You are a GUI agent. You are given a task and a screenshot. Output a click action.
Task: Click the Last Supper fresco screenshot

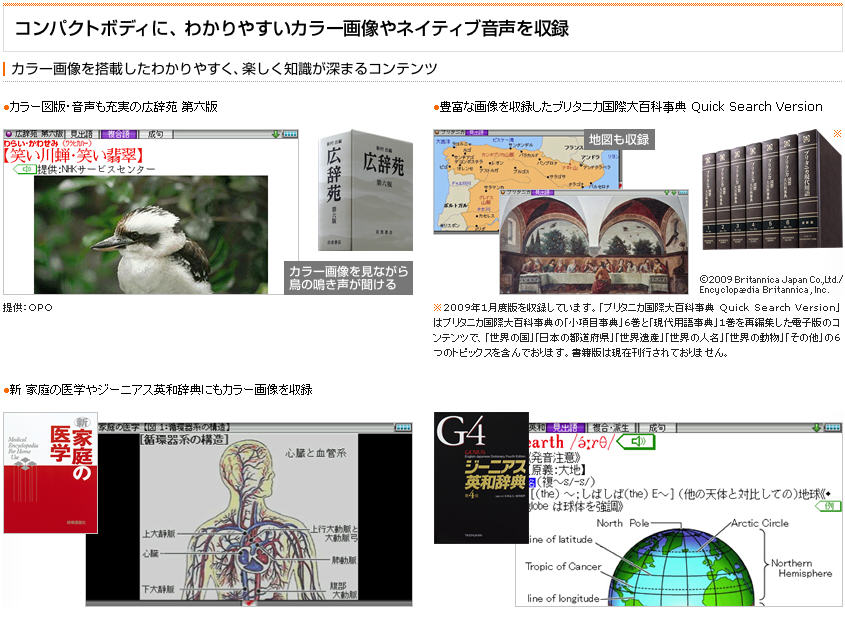(594, 242)
